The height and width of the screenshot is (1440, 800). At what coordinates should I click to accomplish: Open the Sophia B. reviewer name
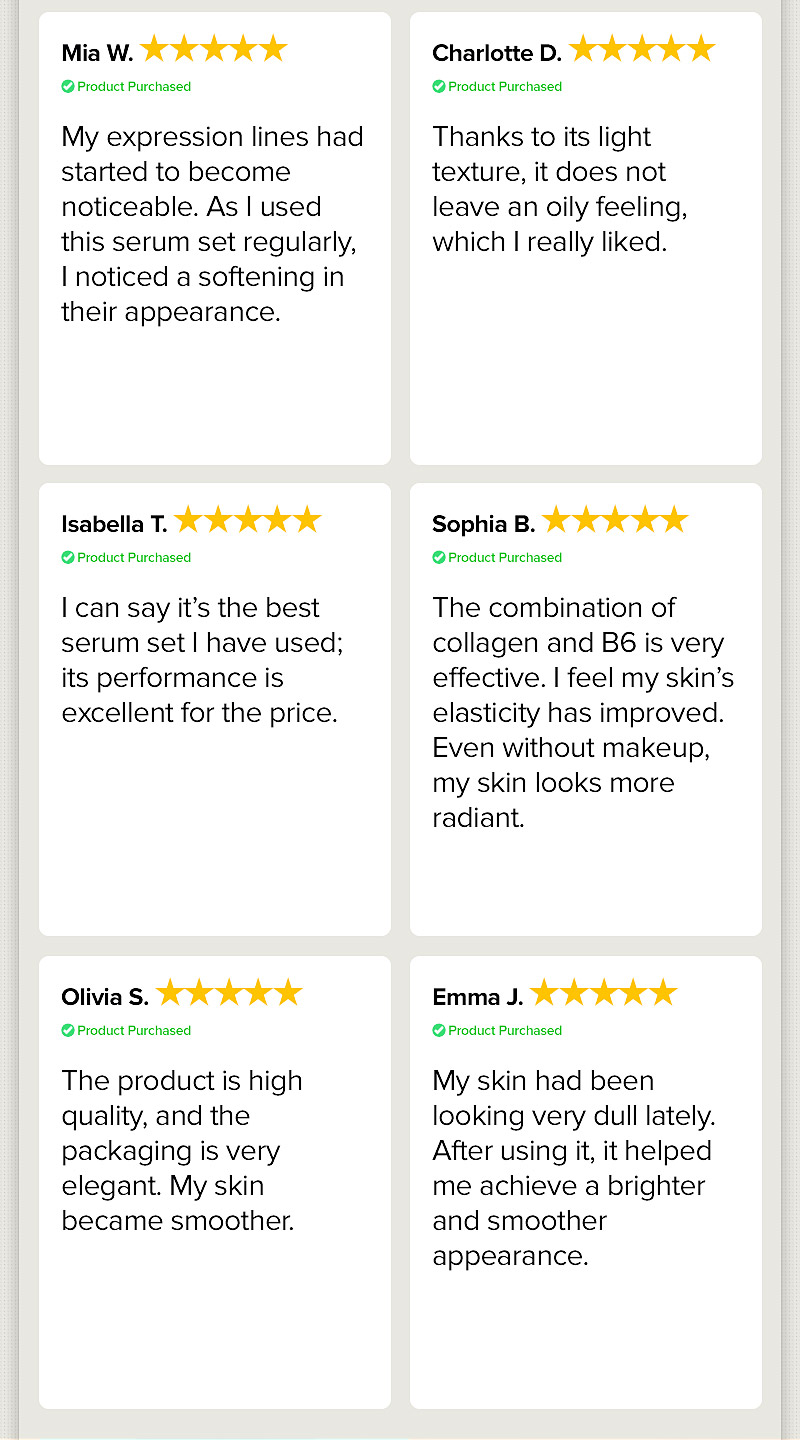tap(484, 525)
